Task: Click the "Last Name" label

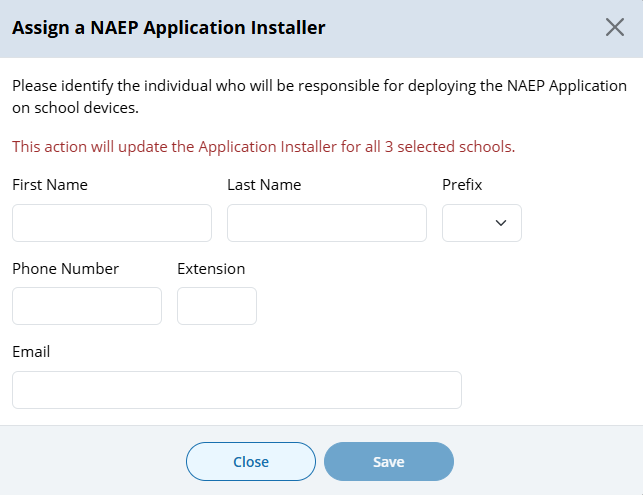Action: 264,185
